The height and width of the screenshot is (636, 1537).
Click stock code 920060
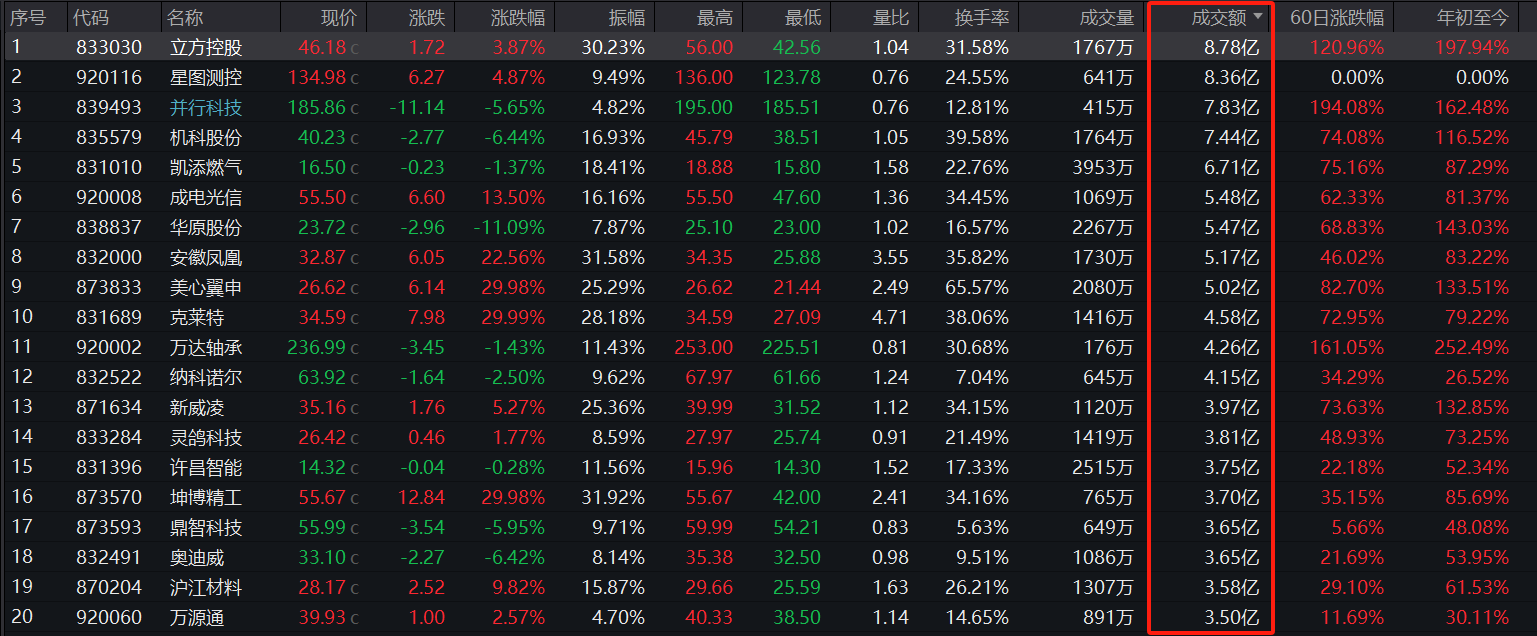point(109,617)
